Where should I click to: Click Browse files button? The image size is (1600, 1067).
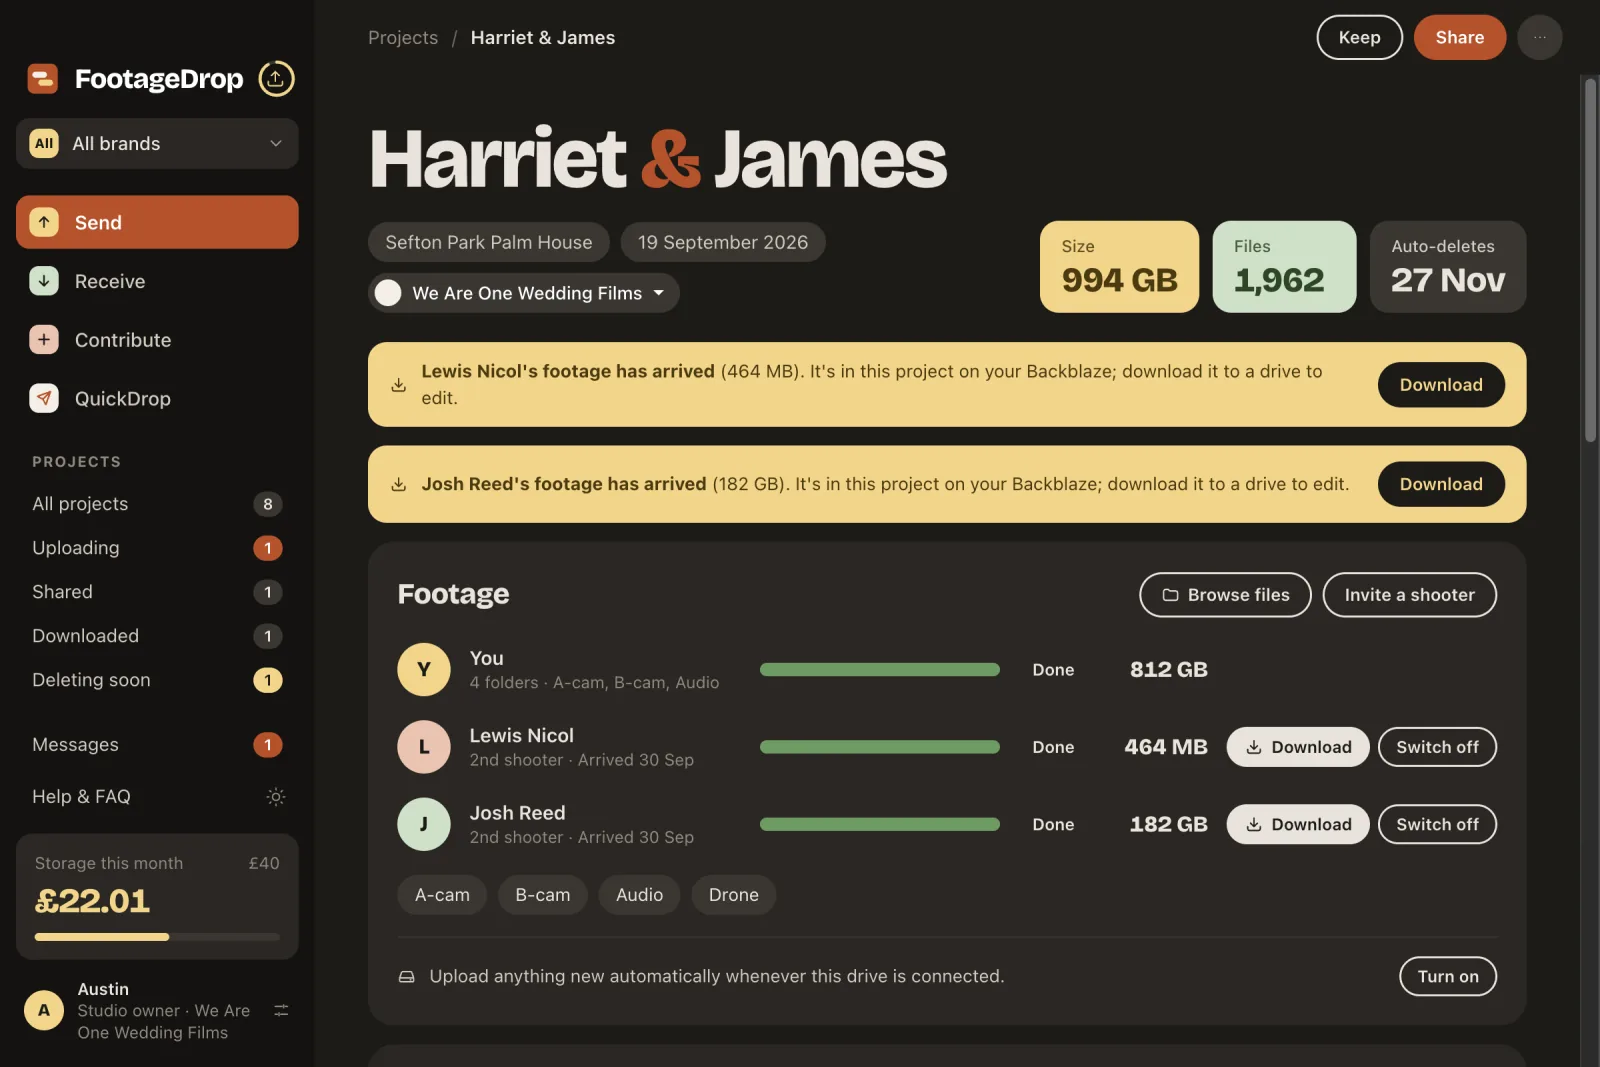[1225, 595]
